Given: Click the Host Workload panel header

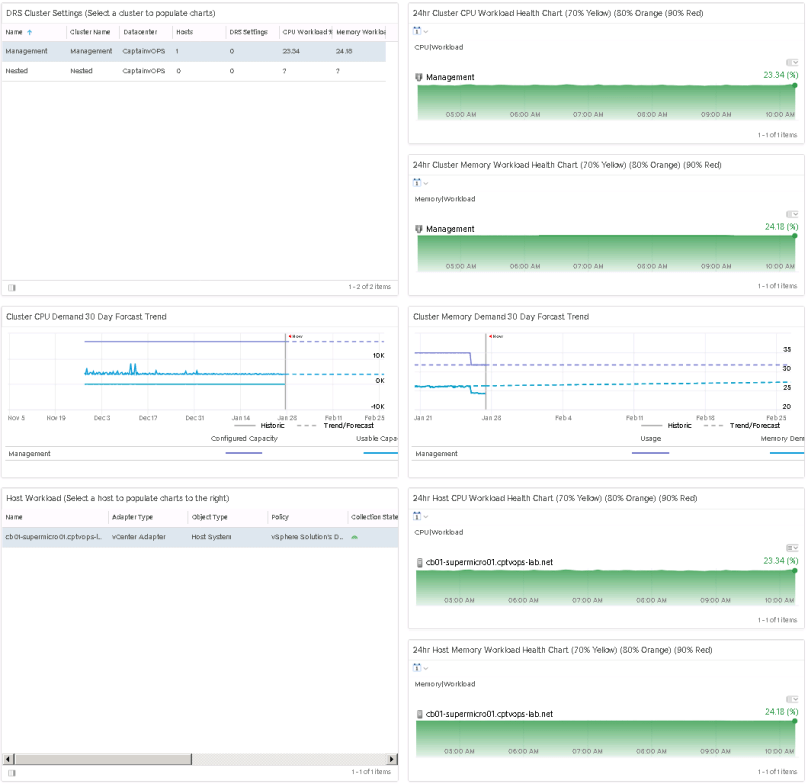Looking at the screenshot, I should [100, 498].
